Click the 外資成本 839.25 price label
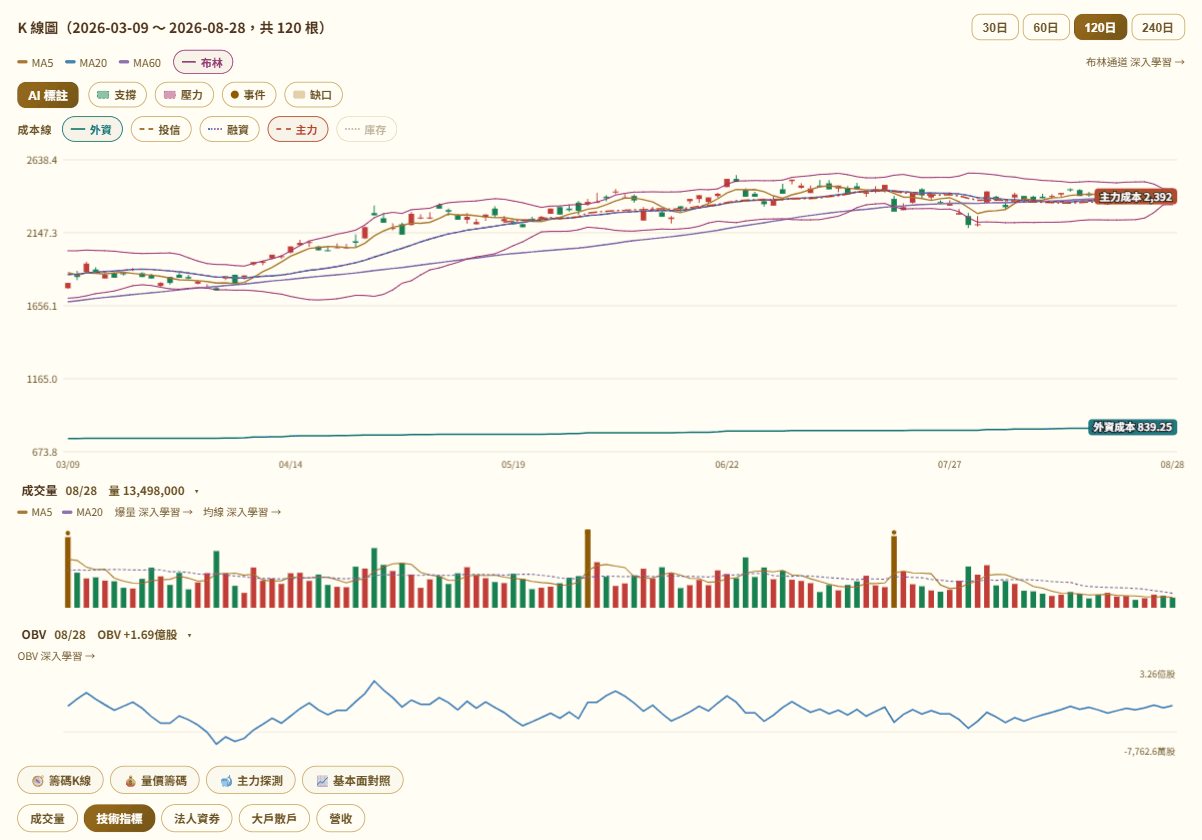This screenshot has width=1202, height=840. 1132,427
